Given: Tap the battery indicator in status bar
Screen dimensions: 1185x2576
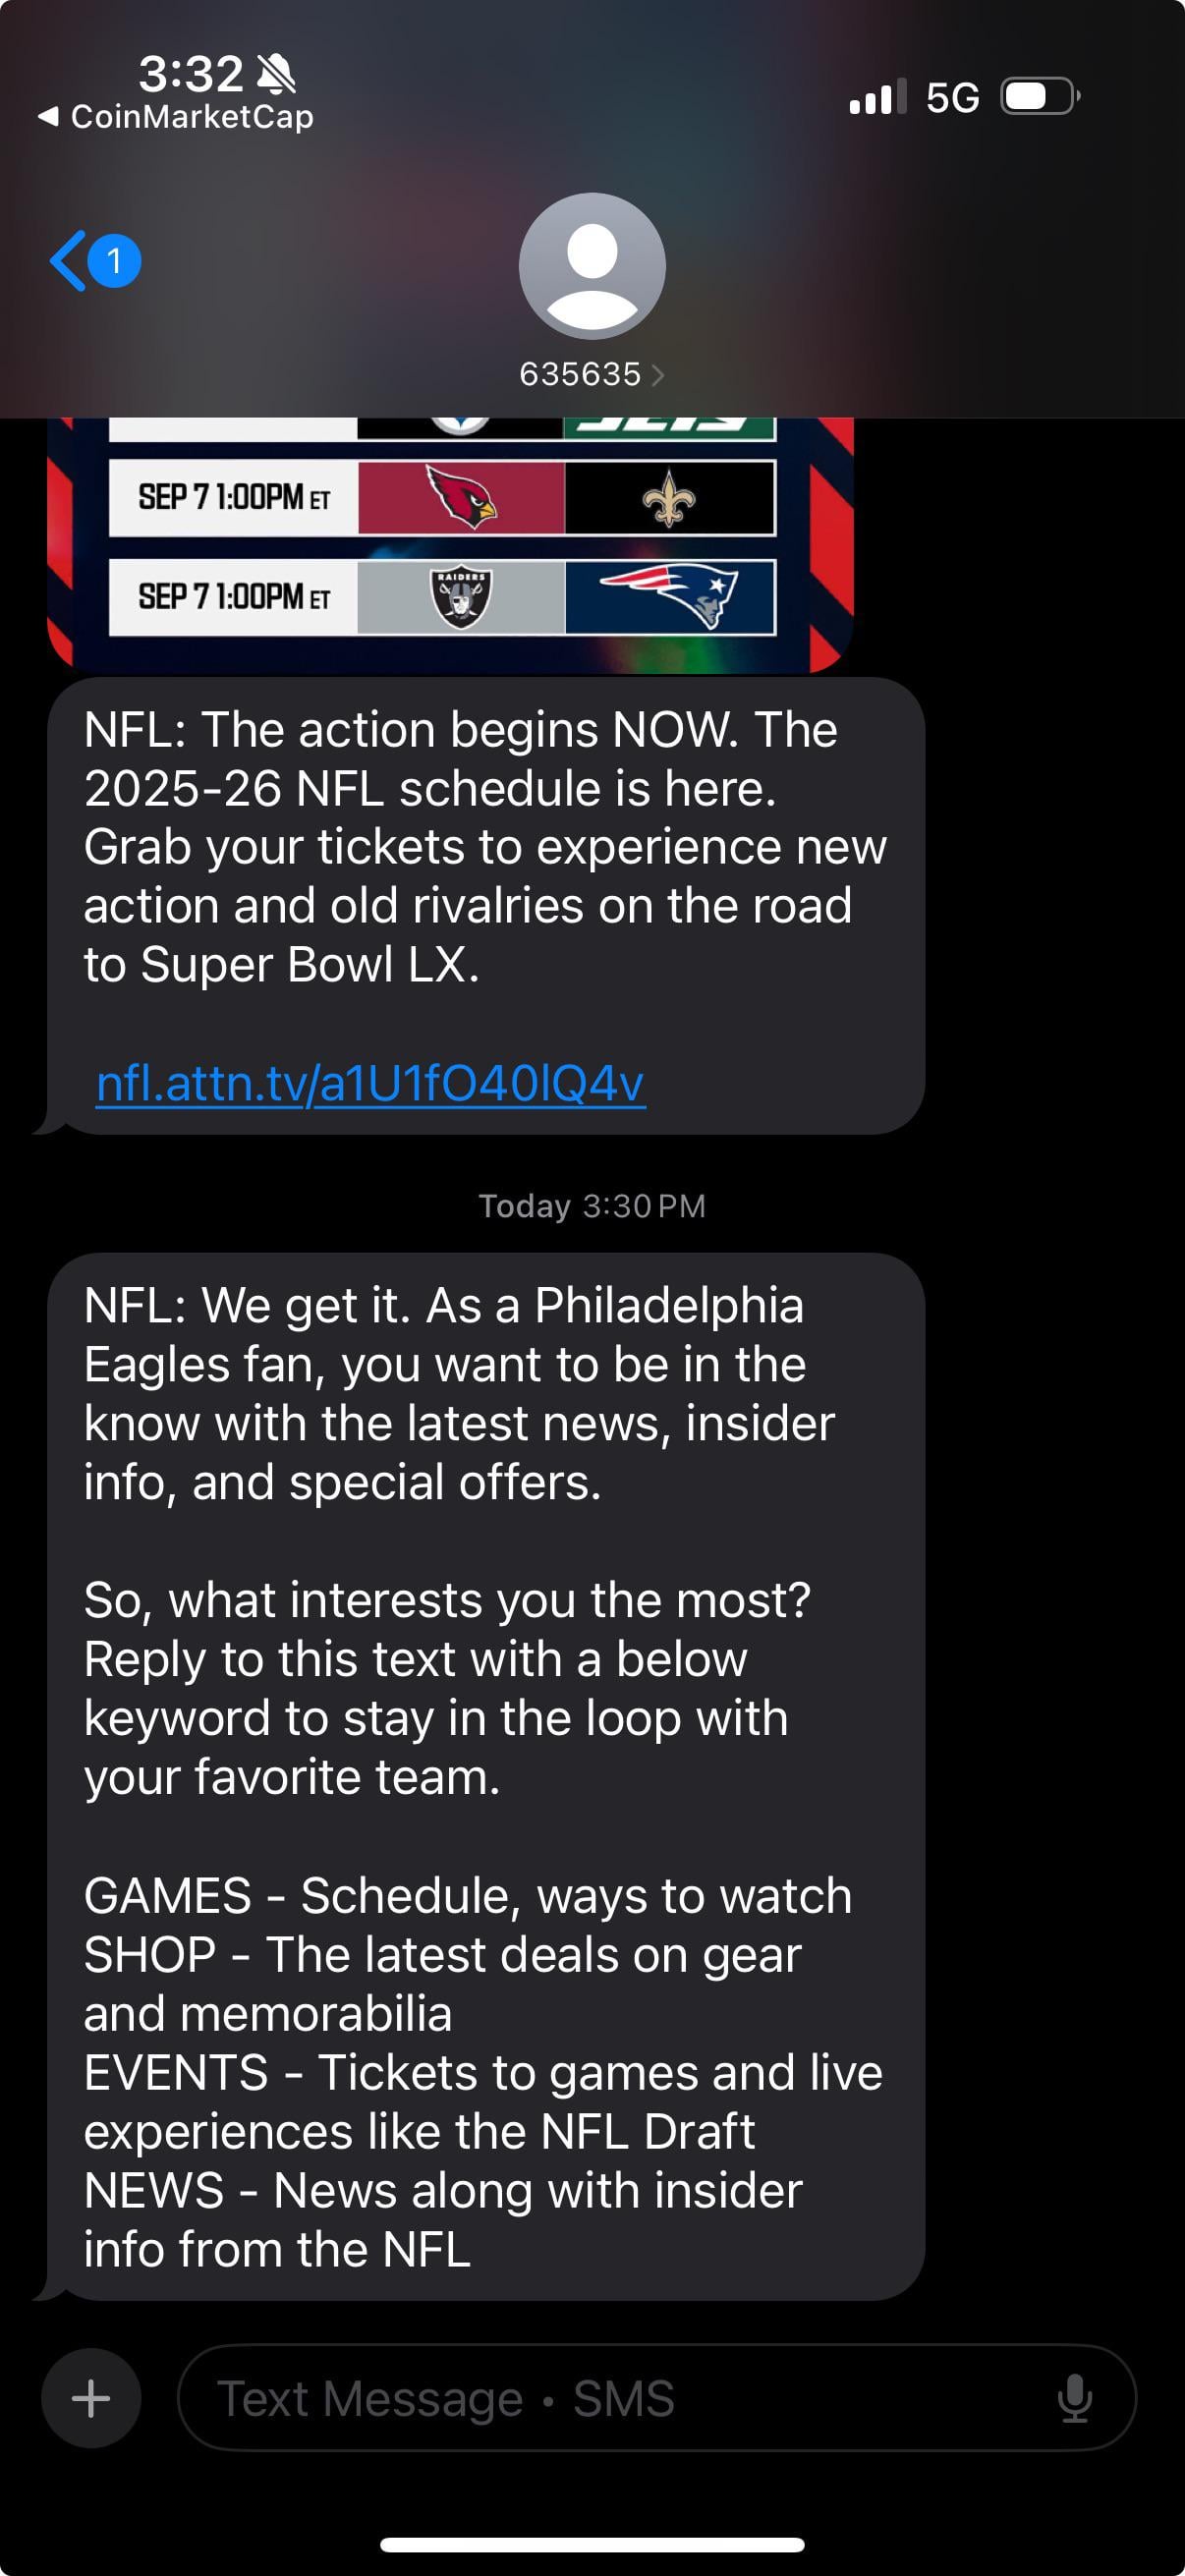Looking at the screenshot, I should (x=1040, y=97).
